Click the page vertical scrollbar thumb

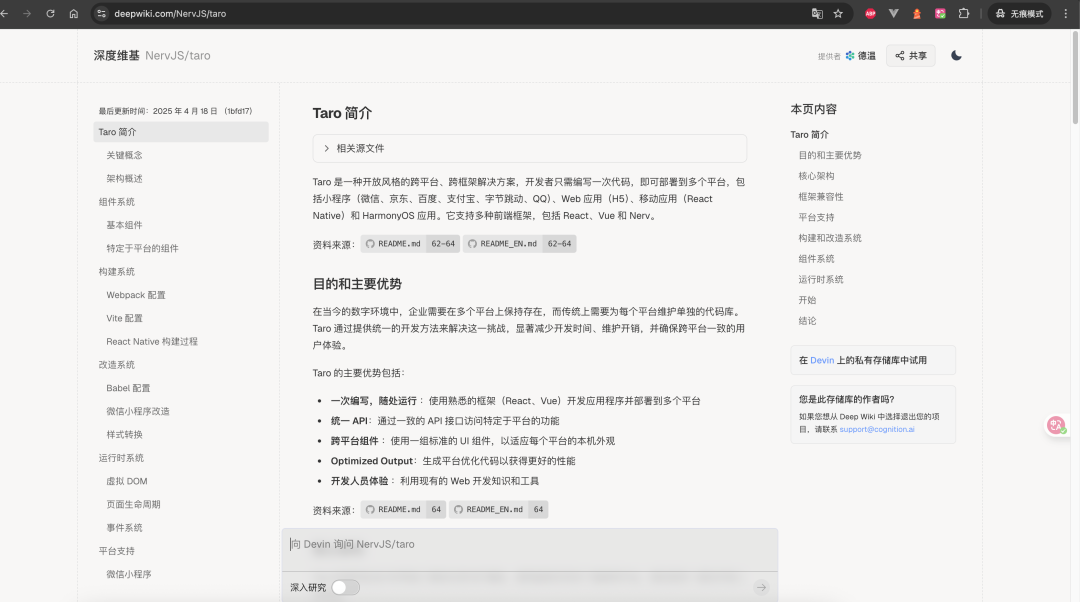1075,77
